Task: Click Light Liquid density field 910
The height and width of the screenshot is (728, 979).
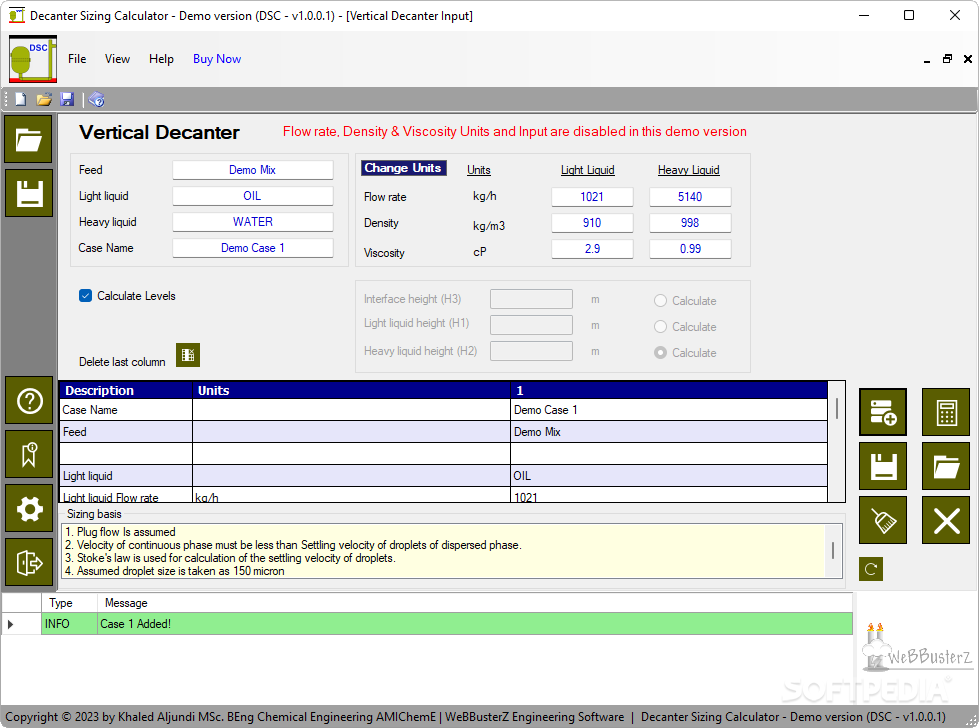Action: coord(592,223)
